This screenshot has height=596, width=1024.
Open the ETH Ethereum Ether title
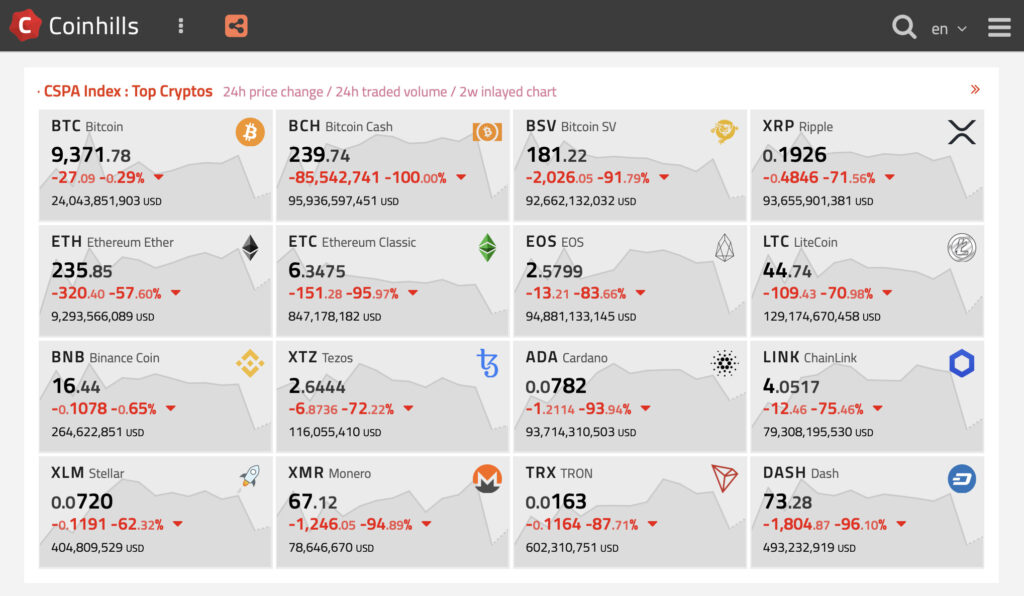coord(112,242)
